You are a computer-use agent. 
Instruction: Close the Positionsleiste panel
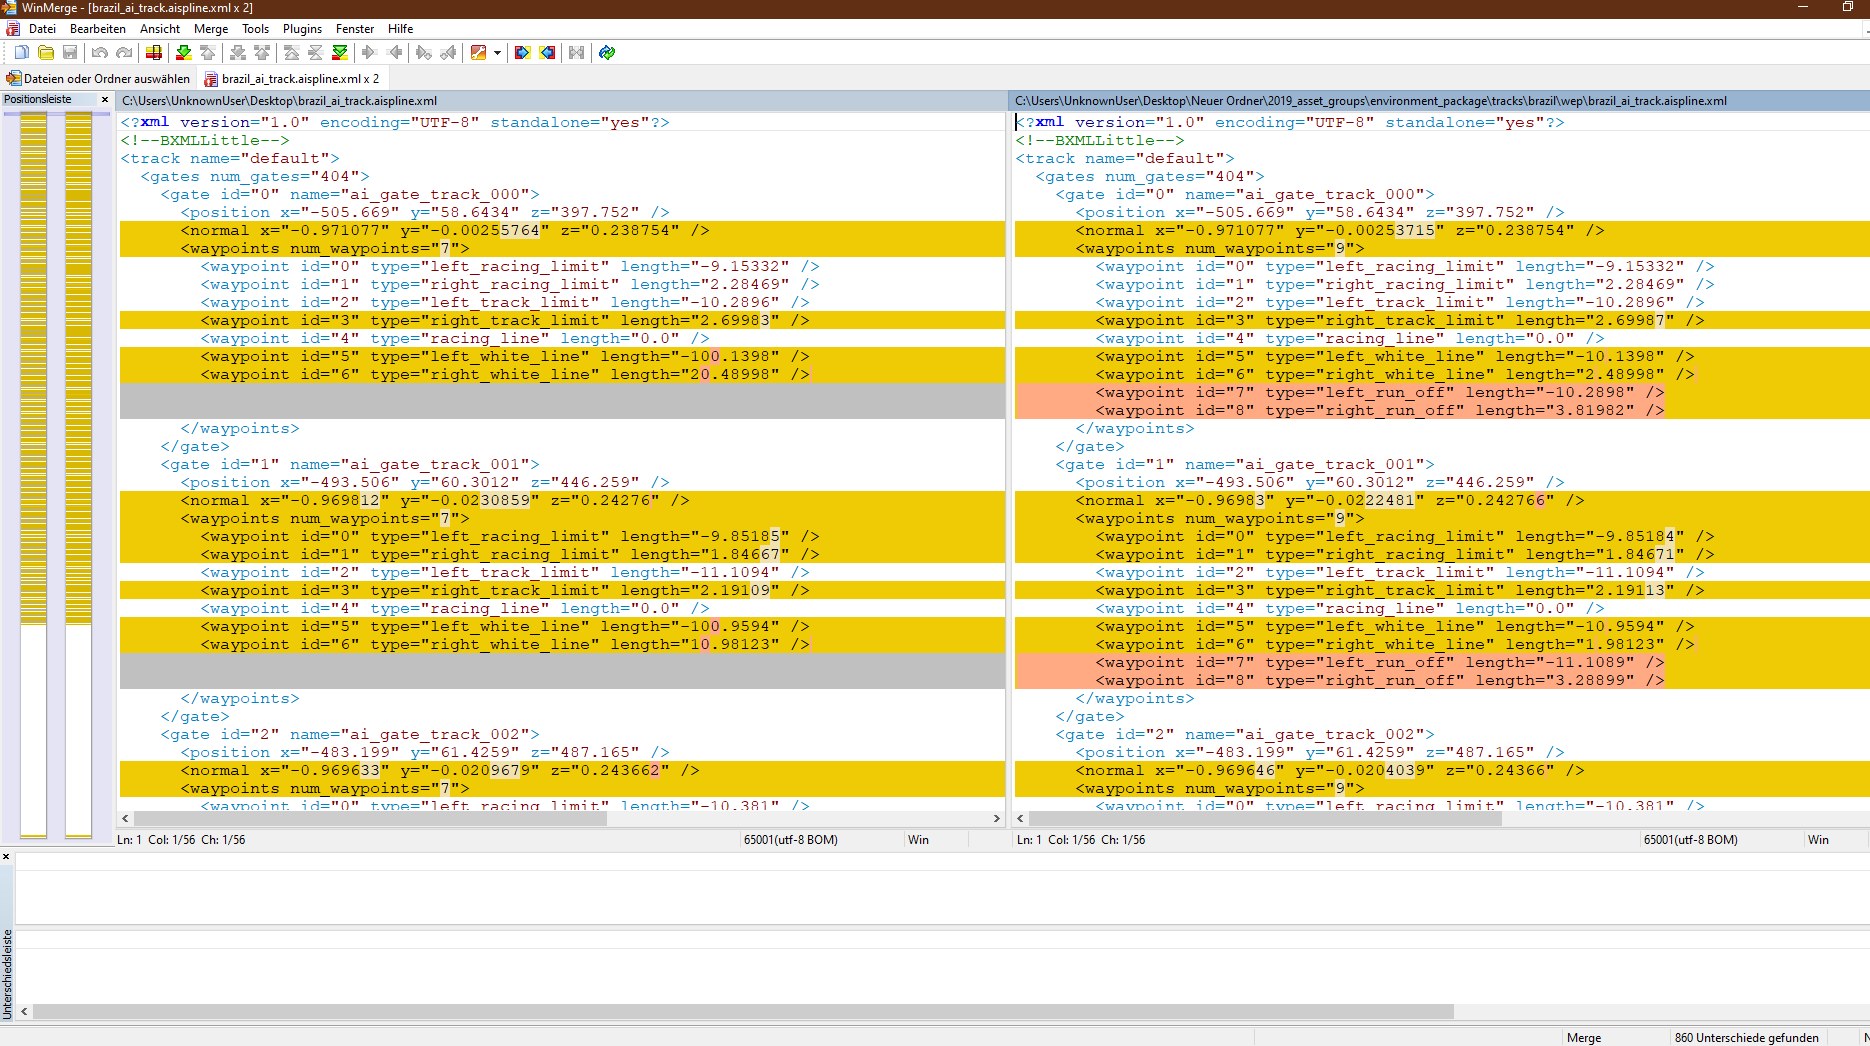(104, 100)
